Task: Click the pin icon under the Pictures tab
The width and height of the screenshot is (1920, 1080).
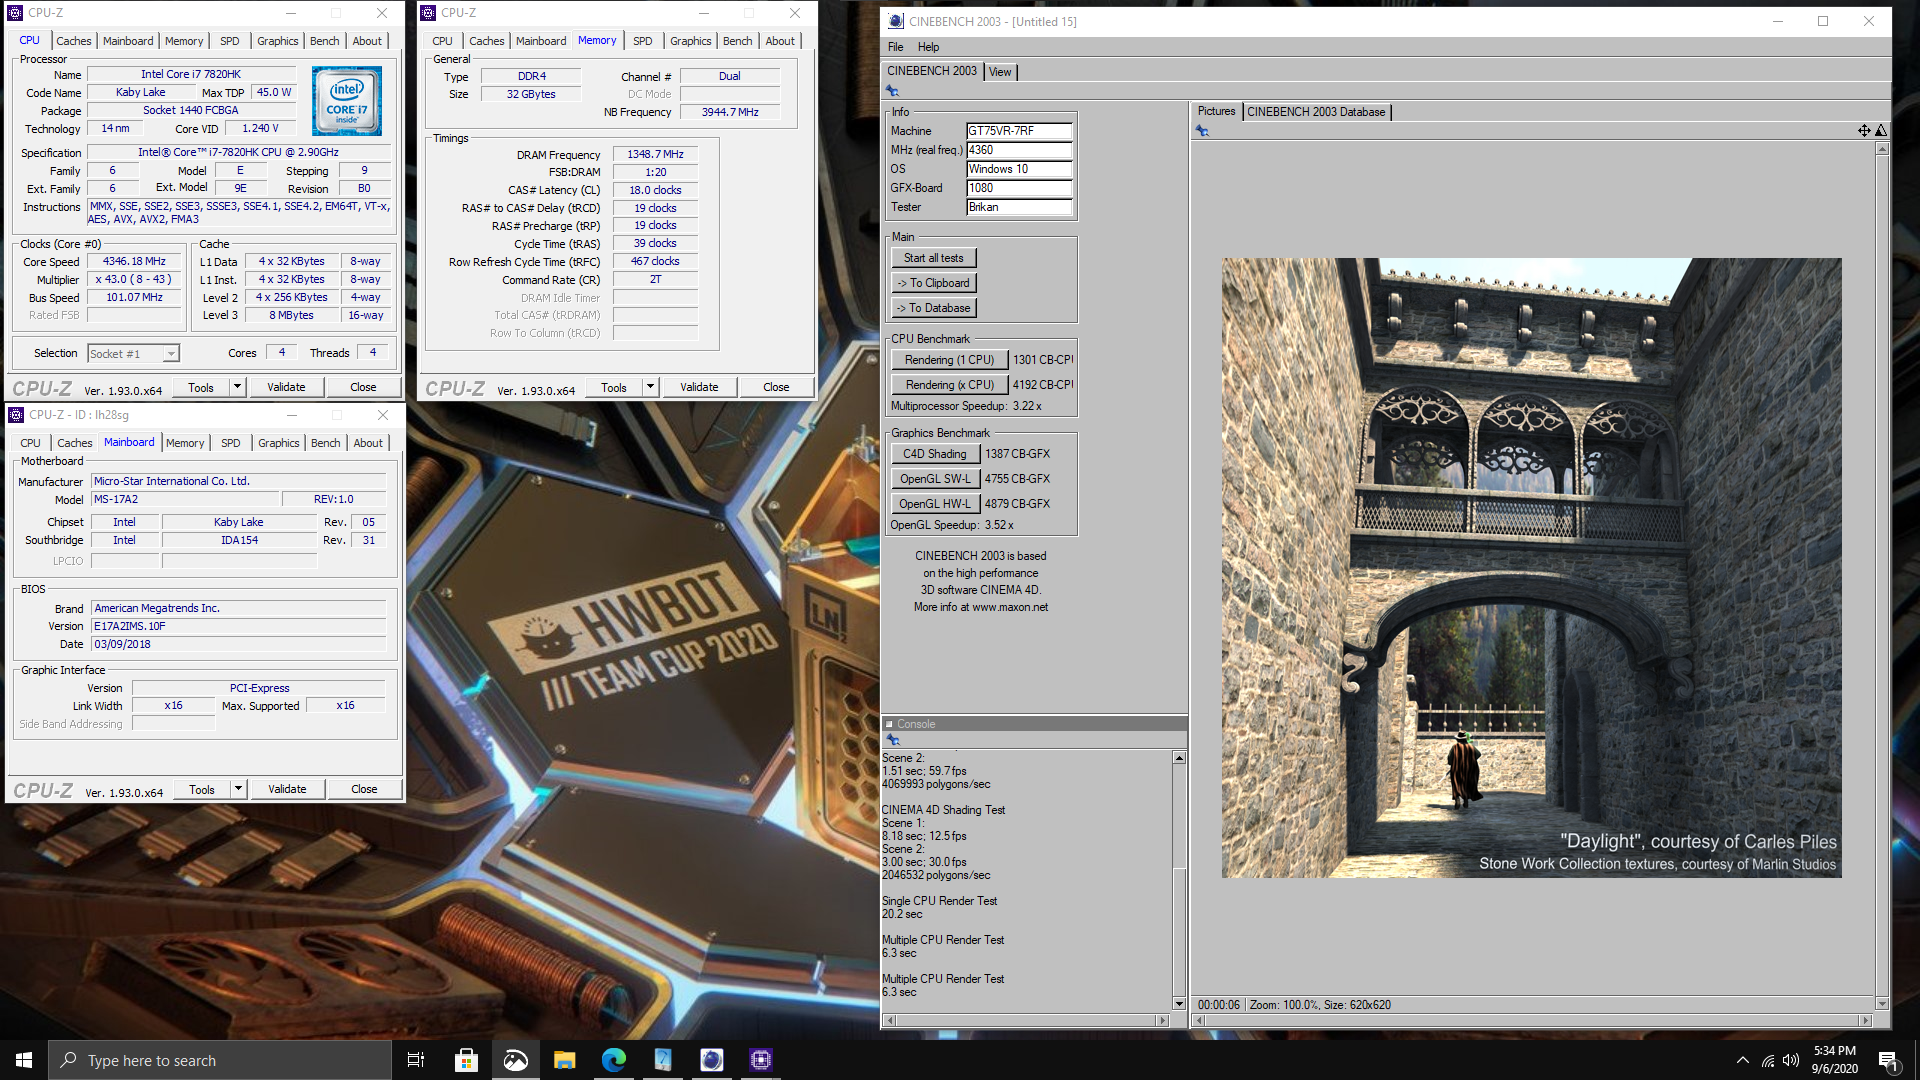Action: (1202, 131)
